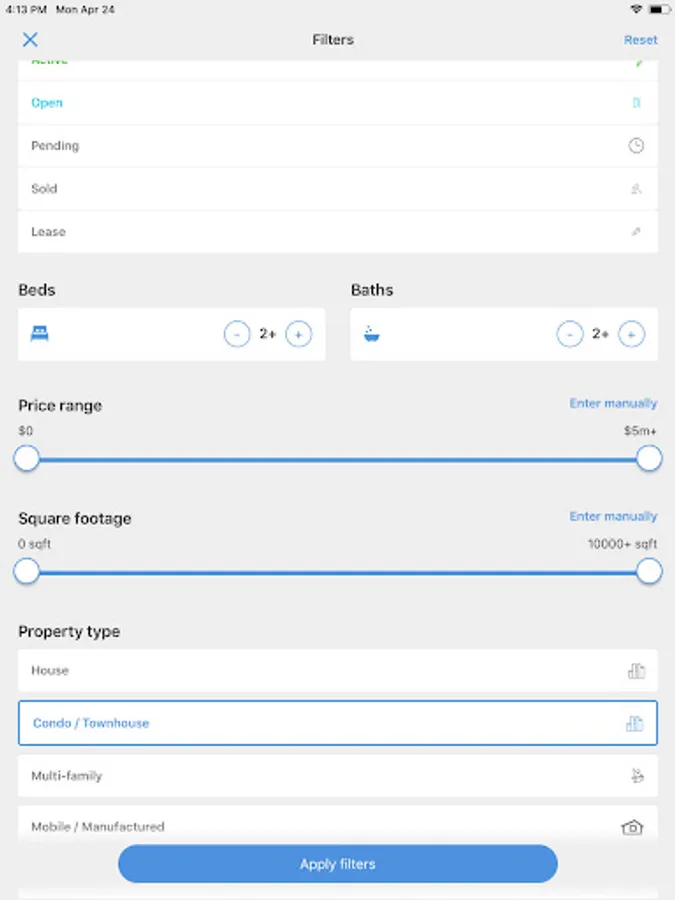Enter price range manually
Image resolution: width=675 pixels, height=900 pixels.
[x=613, y=404]
